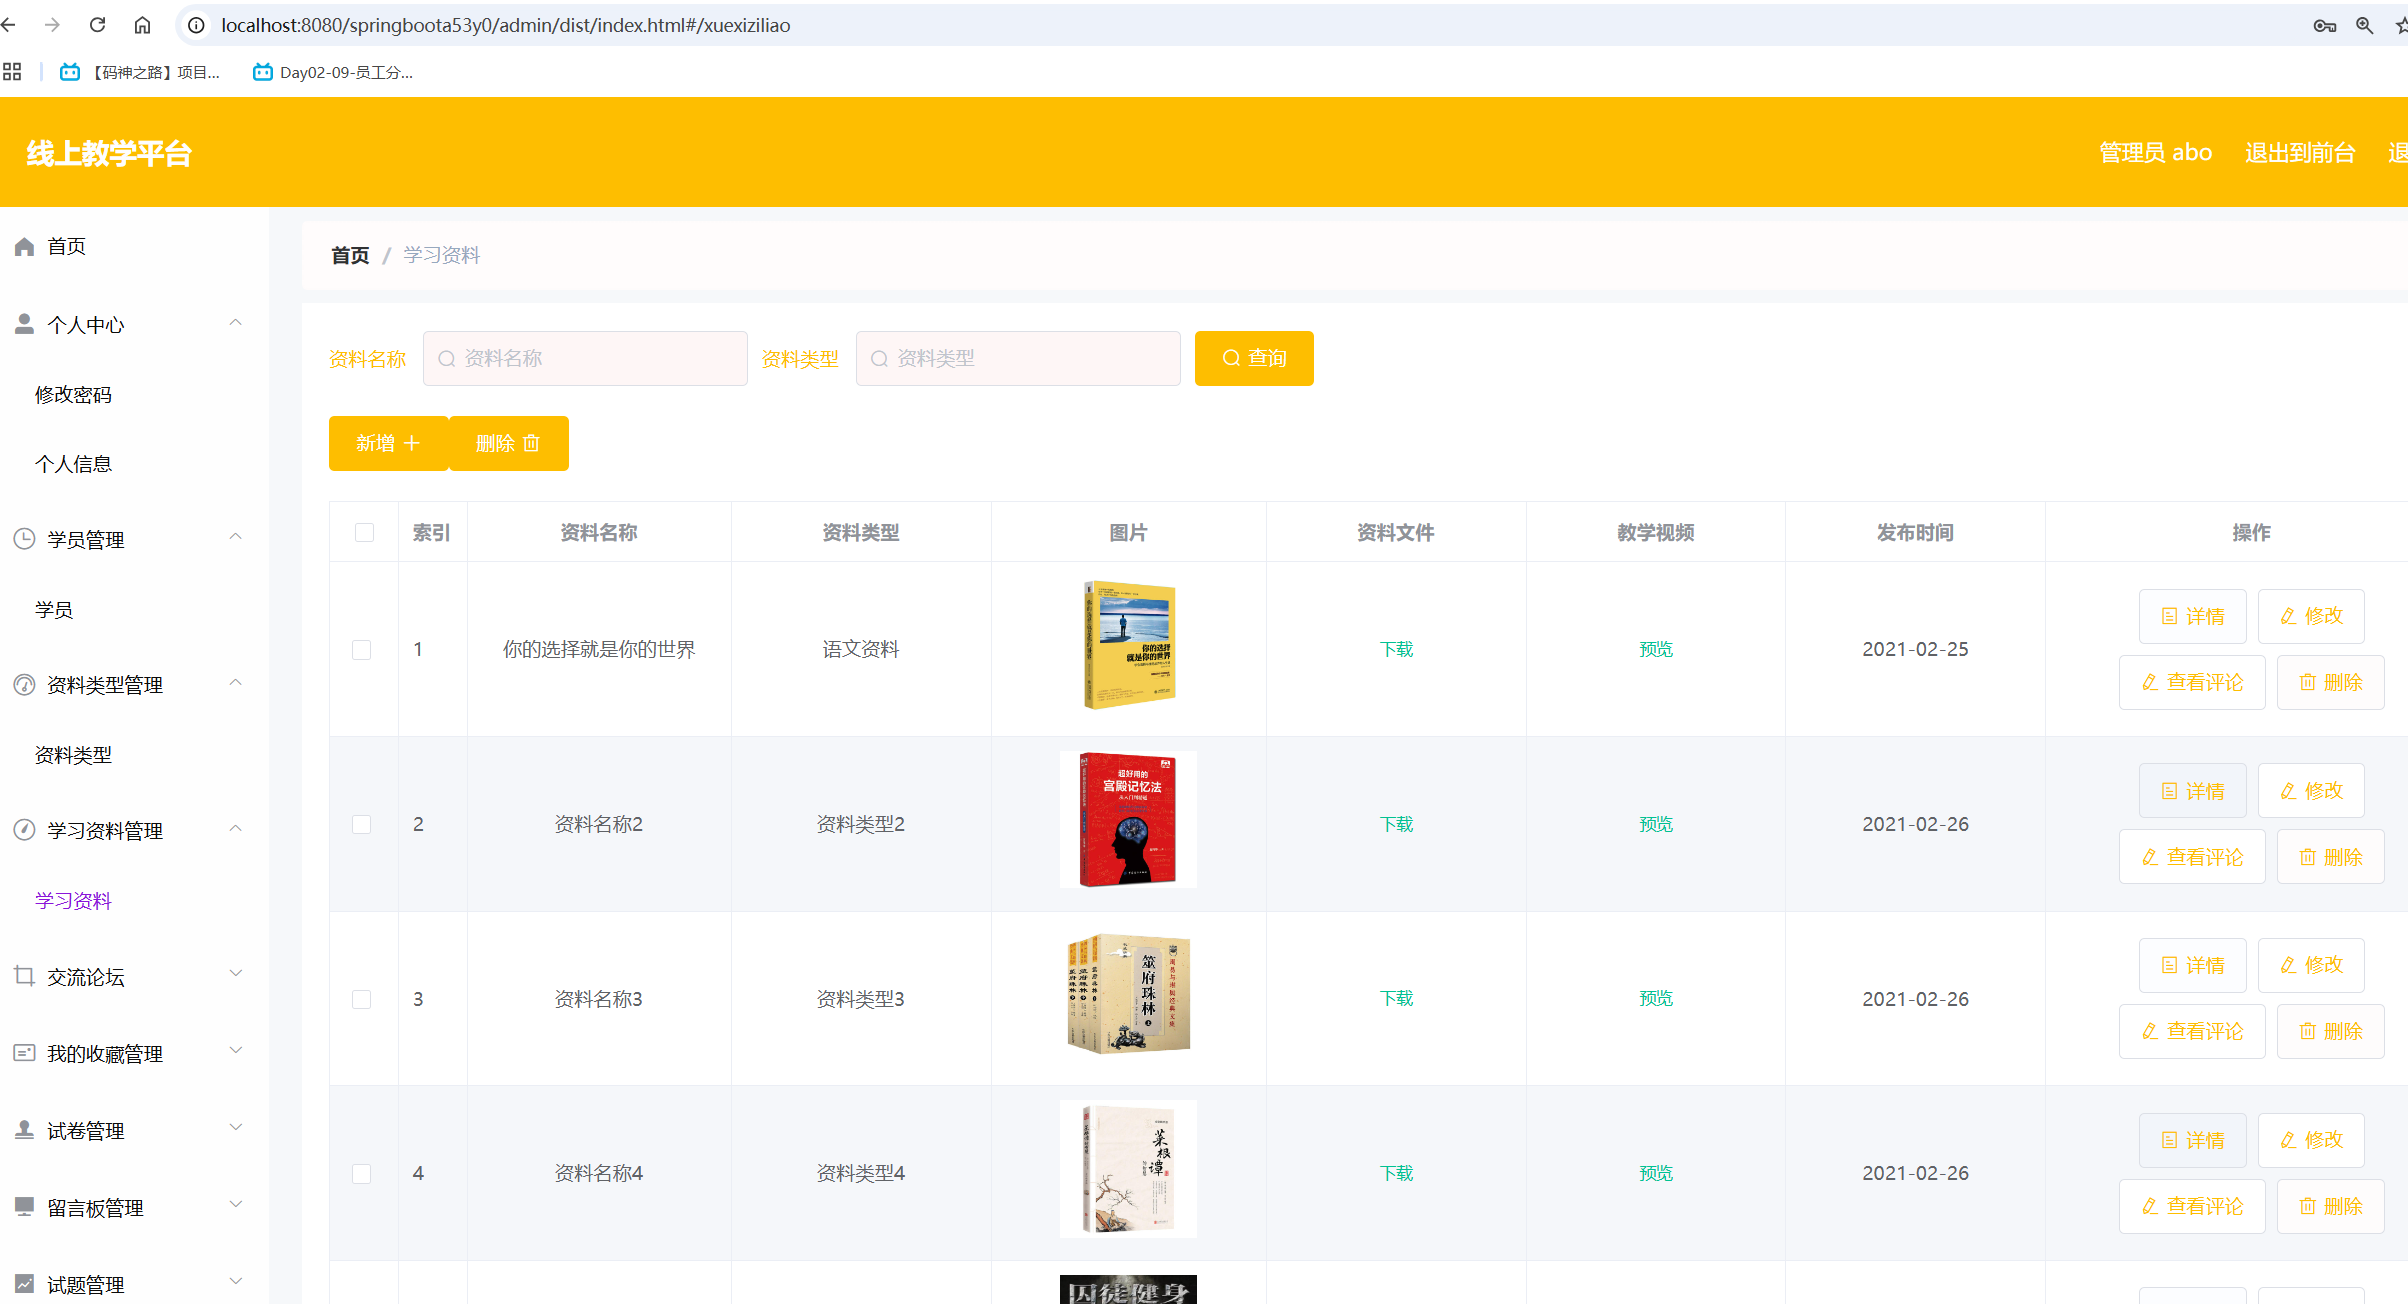Focus the 资料类型 search field

pyautogui.click(x=1018, y=358)
